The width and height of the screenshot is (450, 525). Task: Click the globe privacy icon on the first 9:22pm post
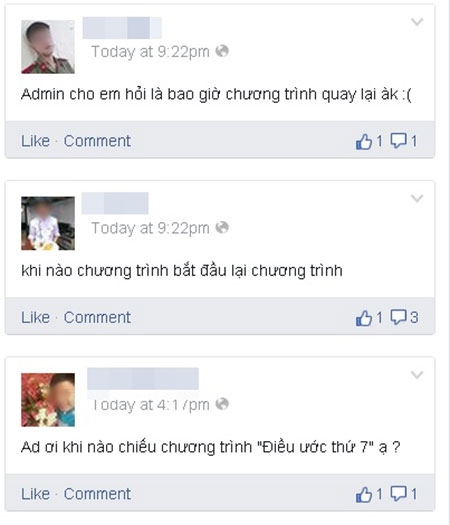coord(222,51)
